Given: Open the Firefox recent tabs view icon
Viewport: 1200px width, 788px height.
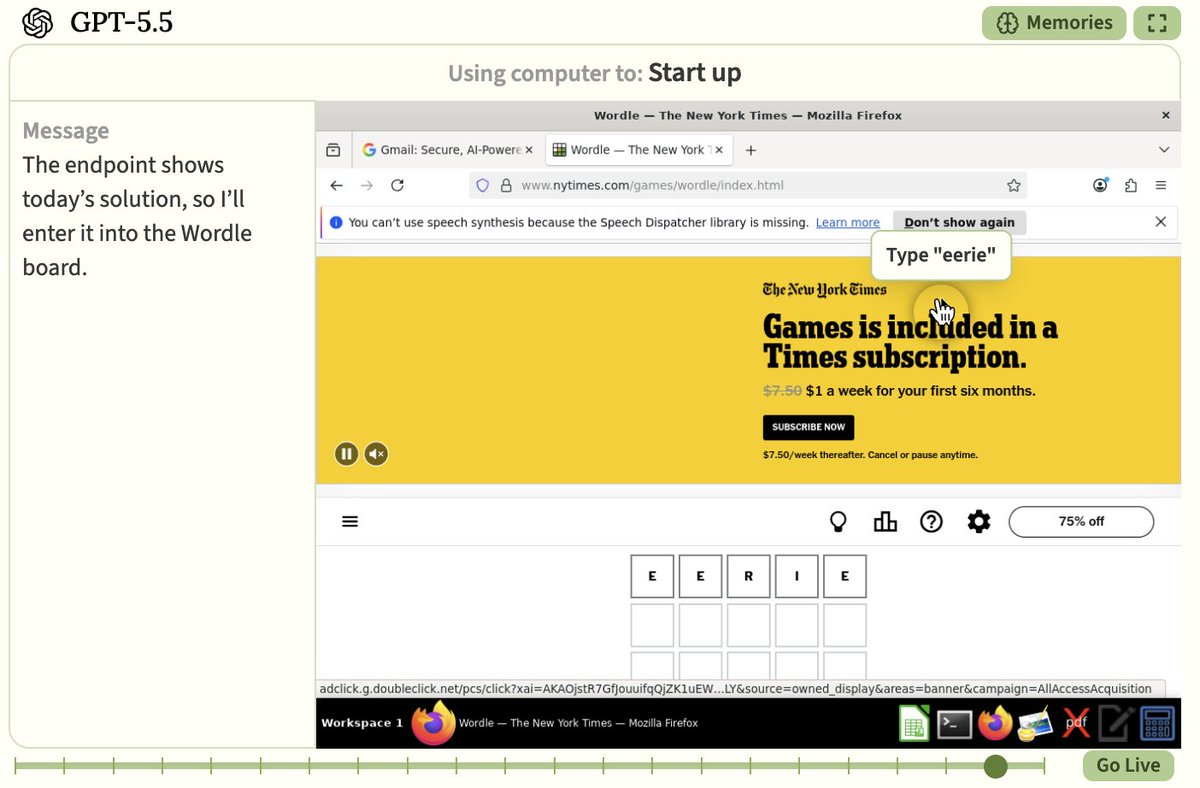Looking at the screenshot, I should click(x=333, y=150).
